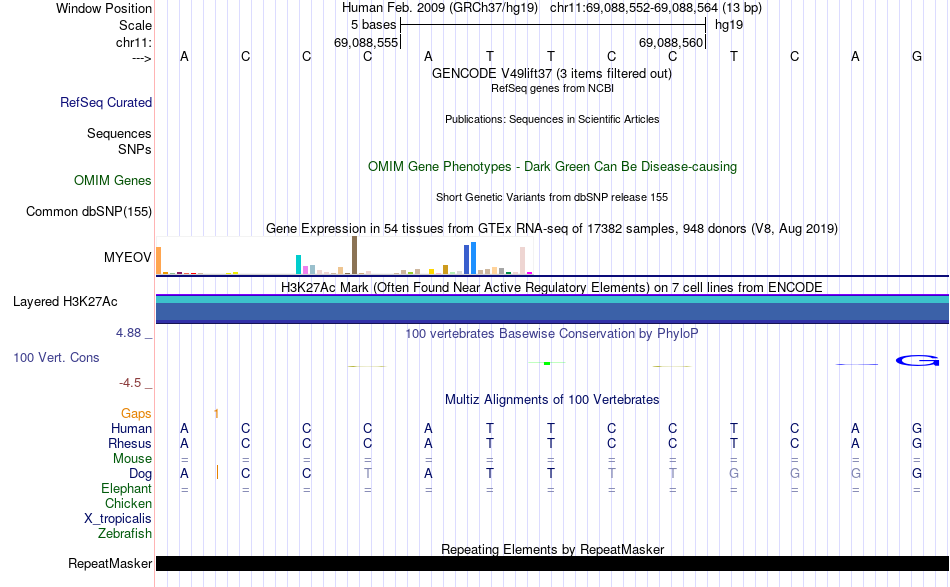
Task: Click the 69,088,560 position marker
Action: [x=671, y=42]
